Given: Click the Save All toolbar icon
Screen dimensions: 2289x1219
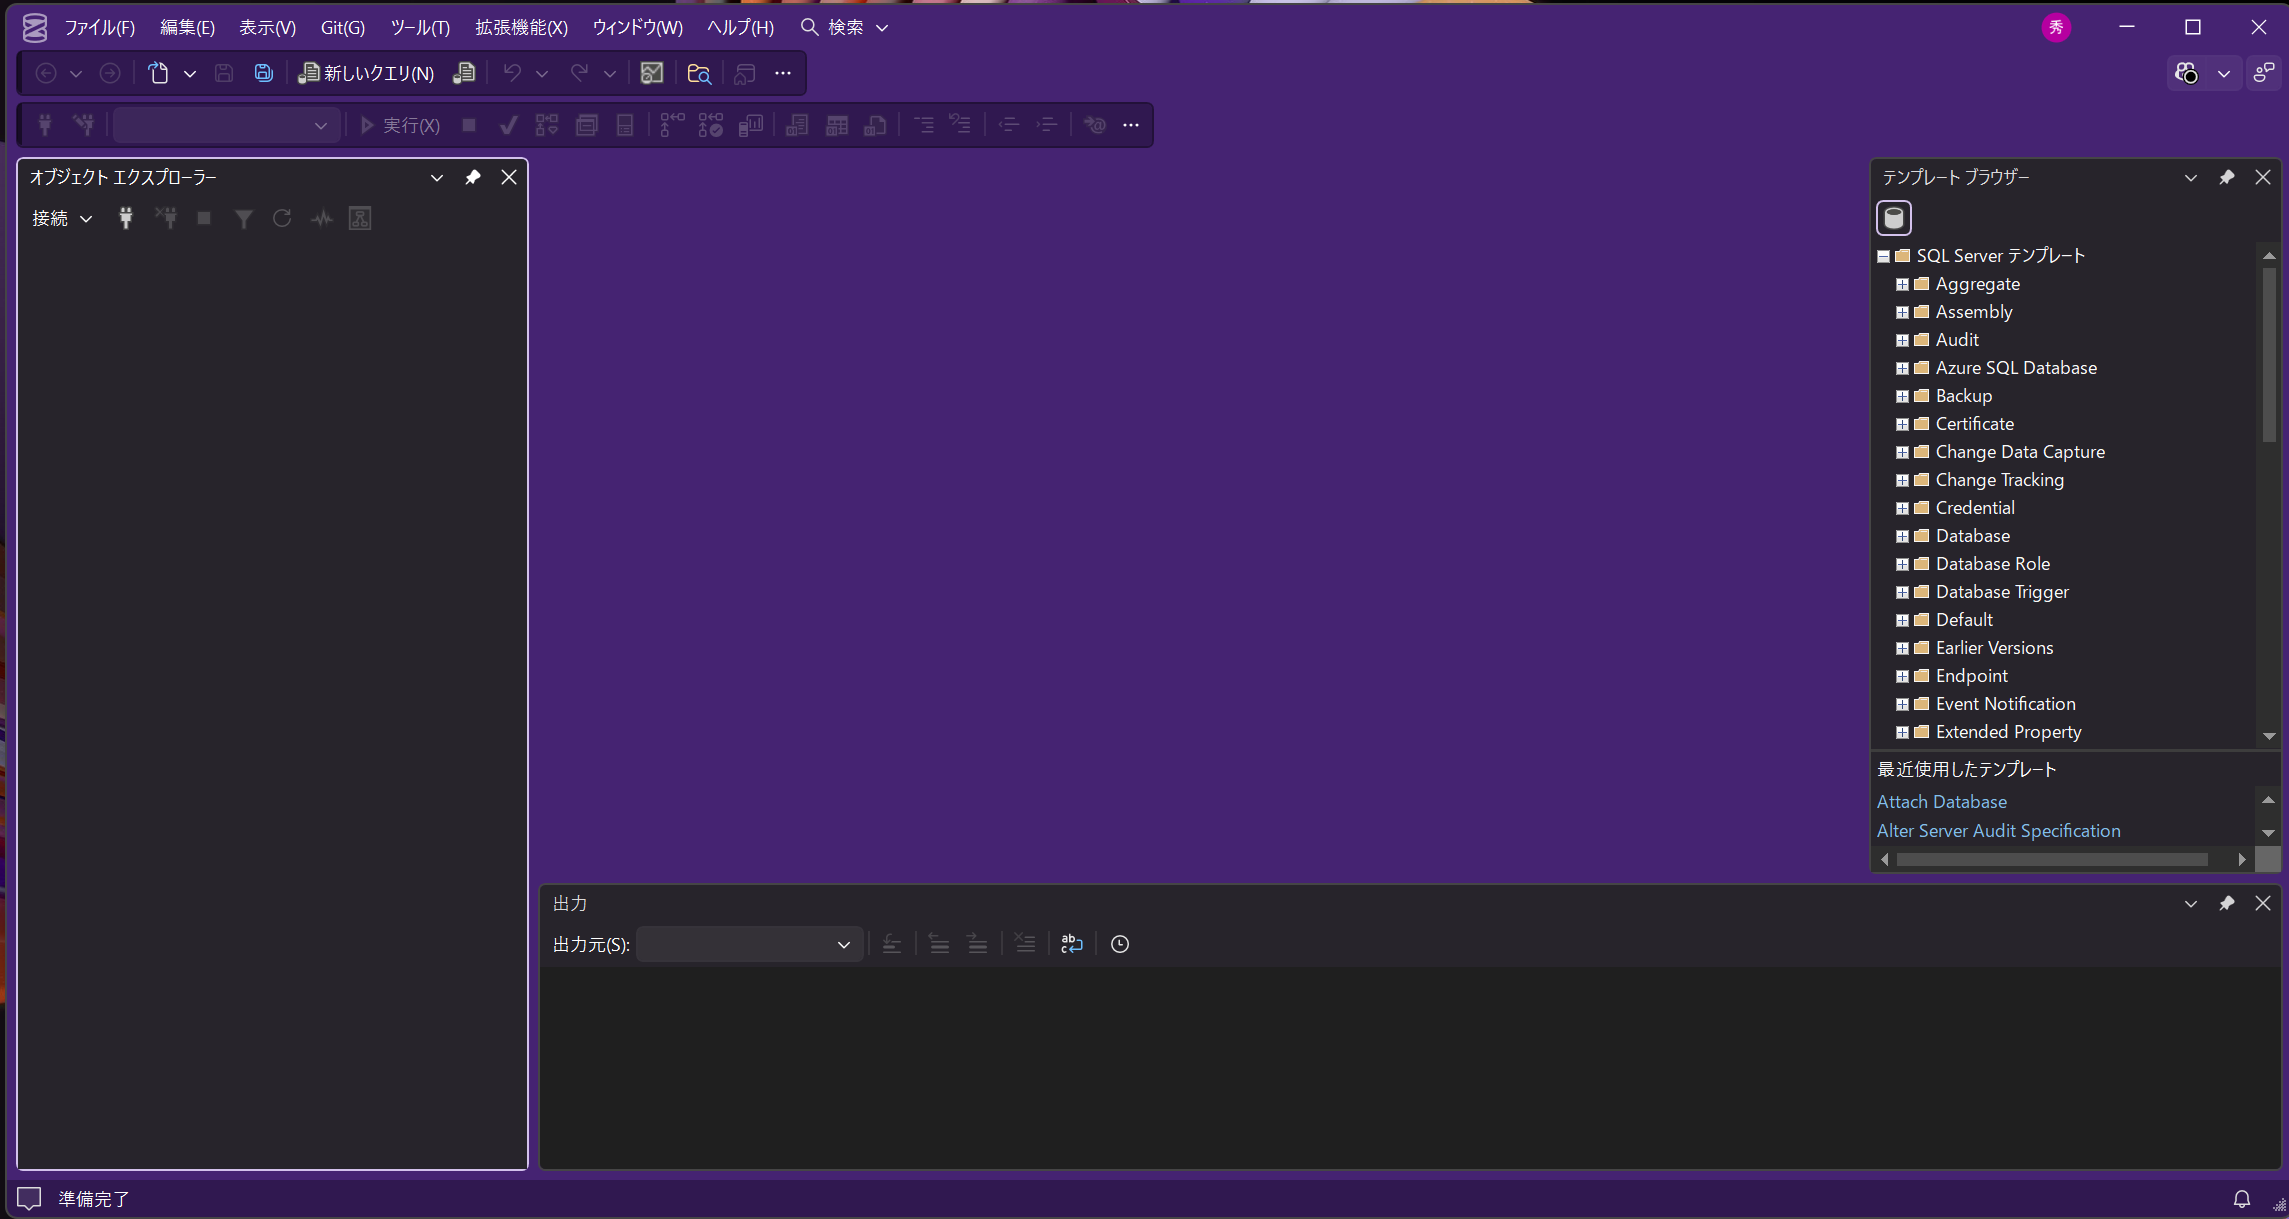Looking at the screenshot, I should (263, 73).
